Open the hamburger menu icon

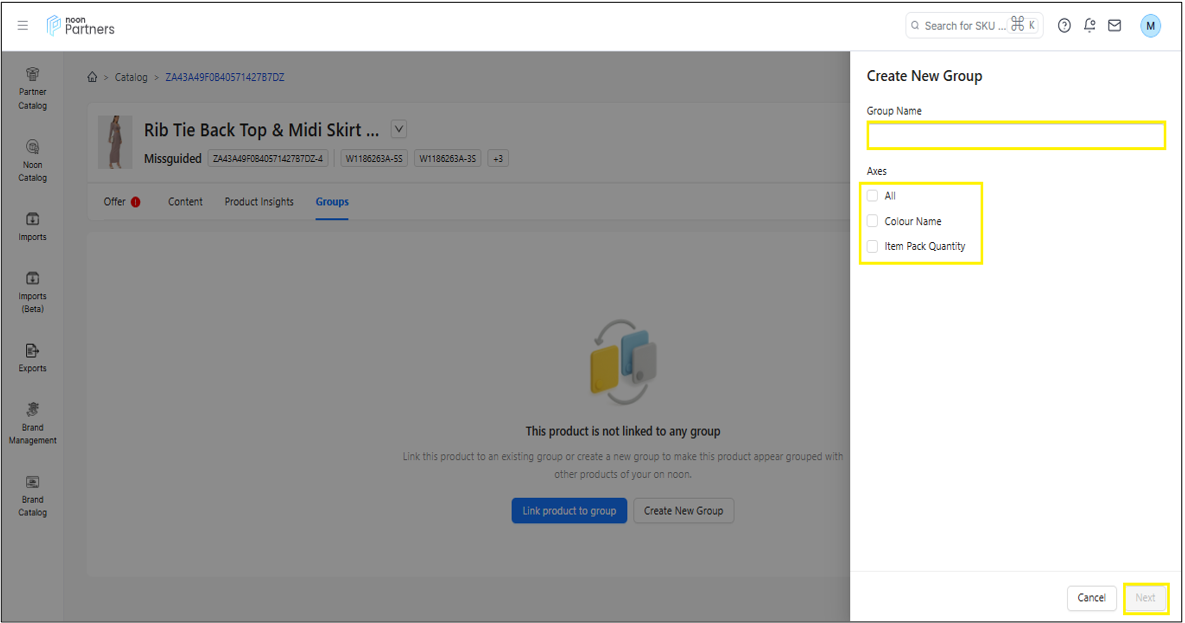(23, 26)
